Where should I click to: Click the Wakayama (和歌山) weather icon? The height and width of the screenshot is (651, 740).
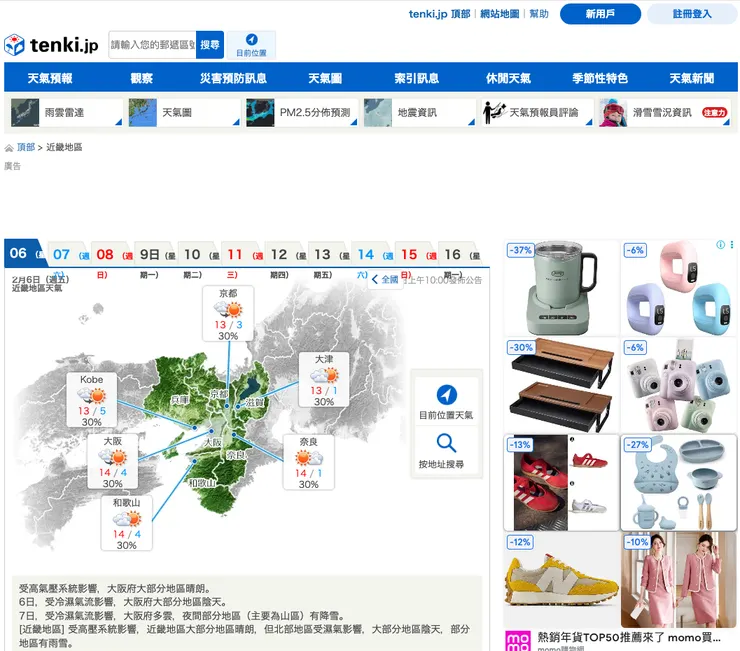point(126,519)
